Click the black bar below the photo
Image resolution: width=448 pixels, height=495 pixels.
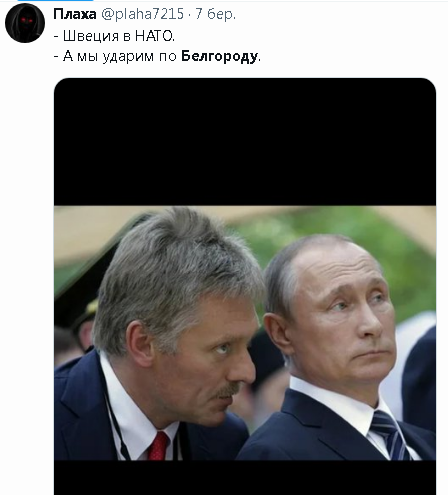tap(245, 478)
